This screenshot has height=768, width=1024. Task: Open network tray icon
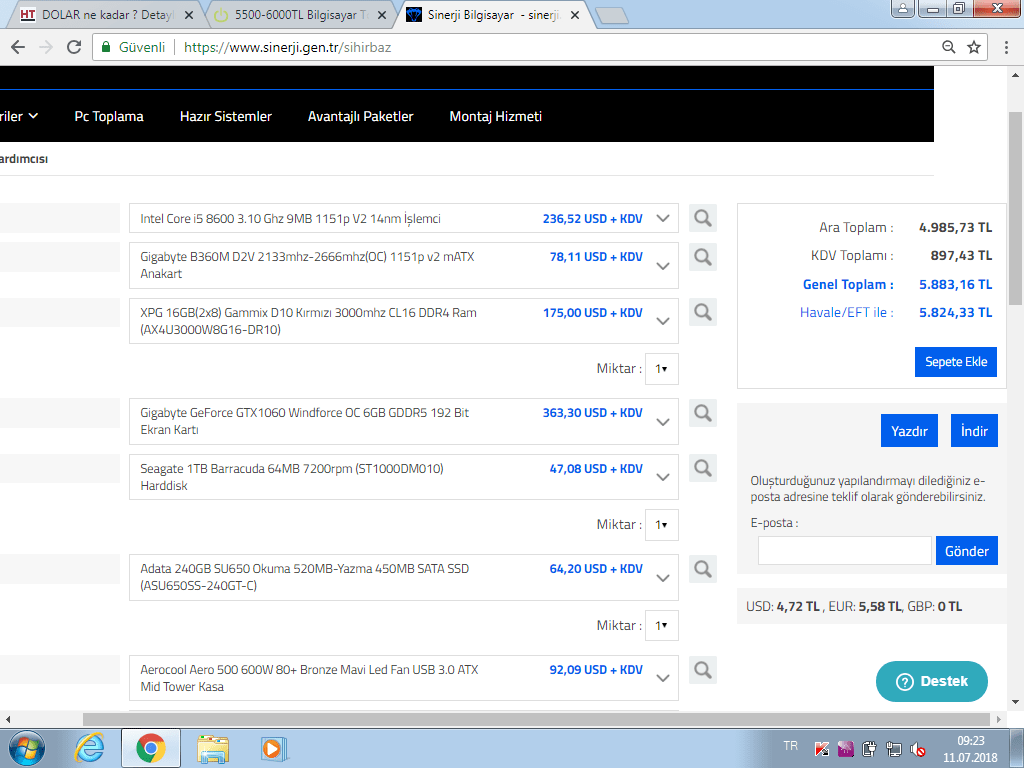tap(893, 749)
